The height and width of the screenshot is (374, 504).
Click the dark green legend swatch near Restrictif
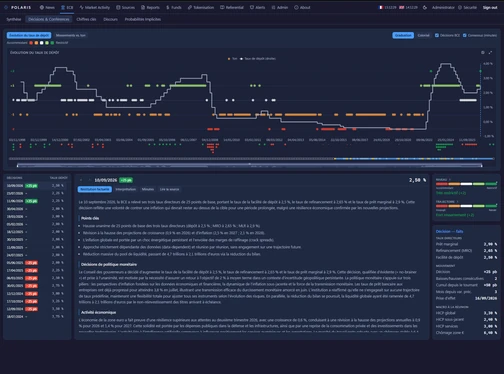click(x=52, y=43)
